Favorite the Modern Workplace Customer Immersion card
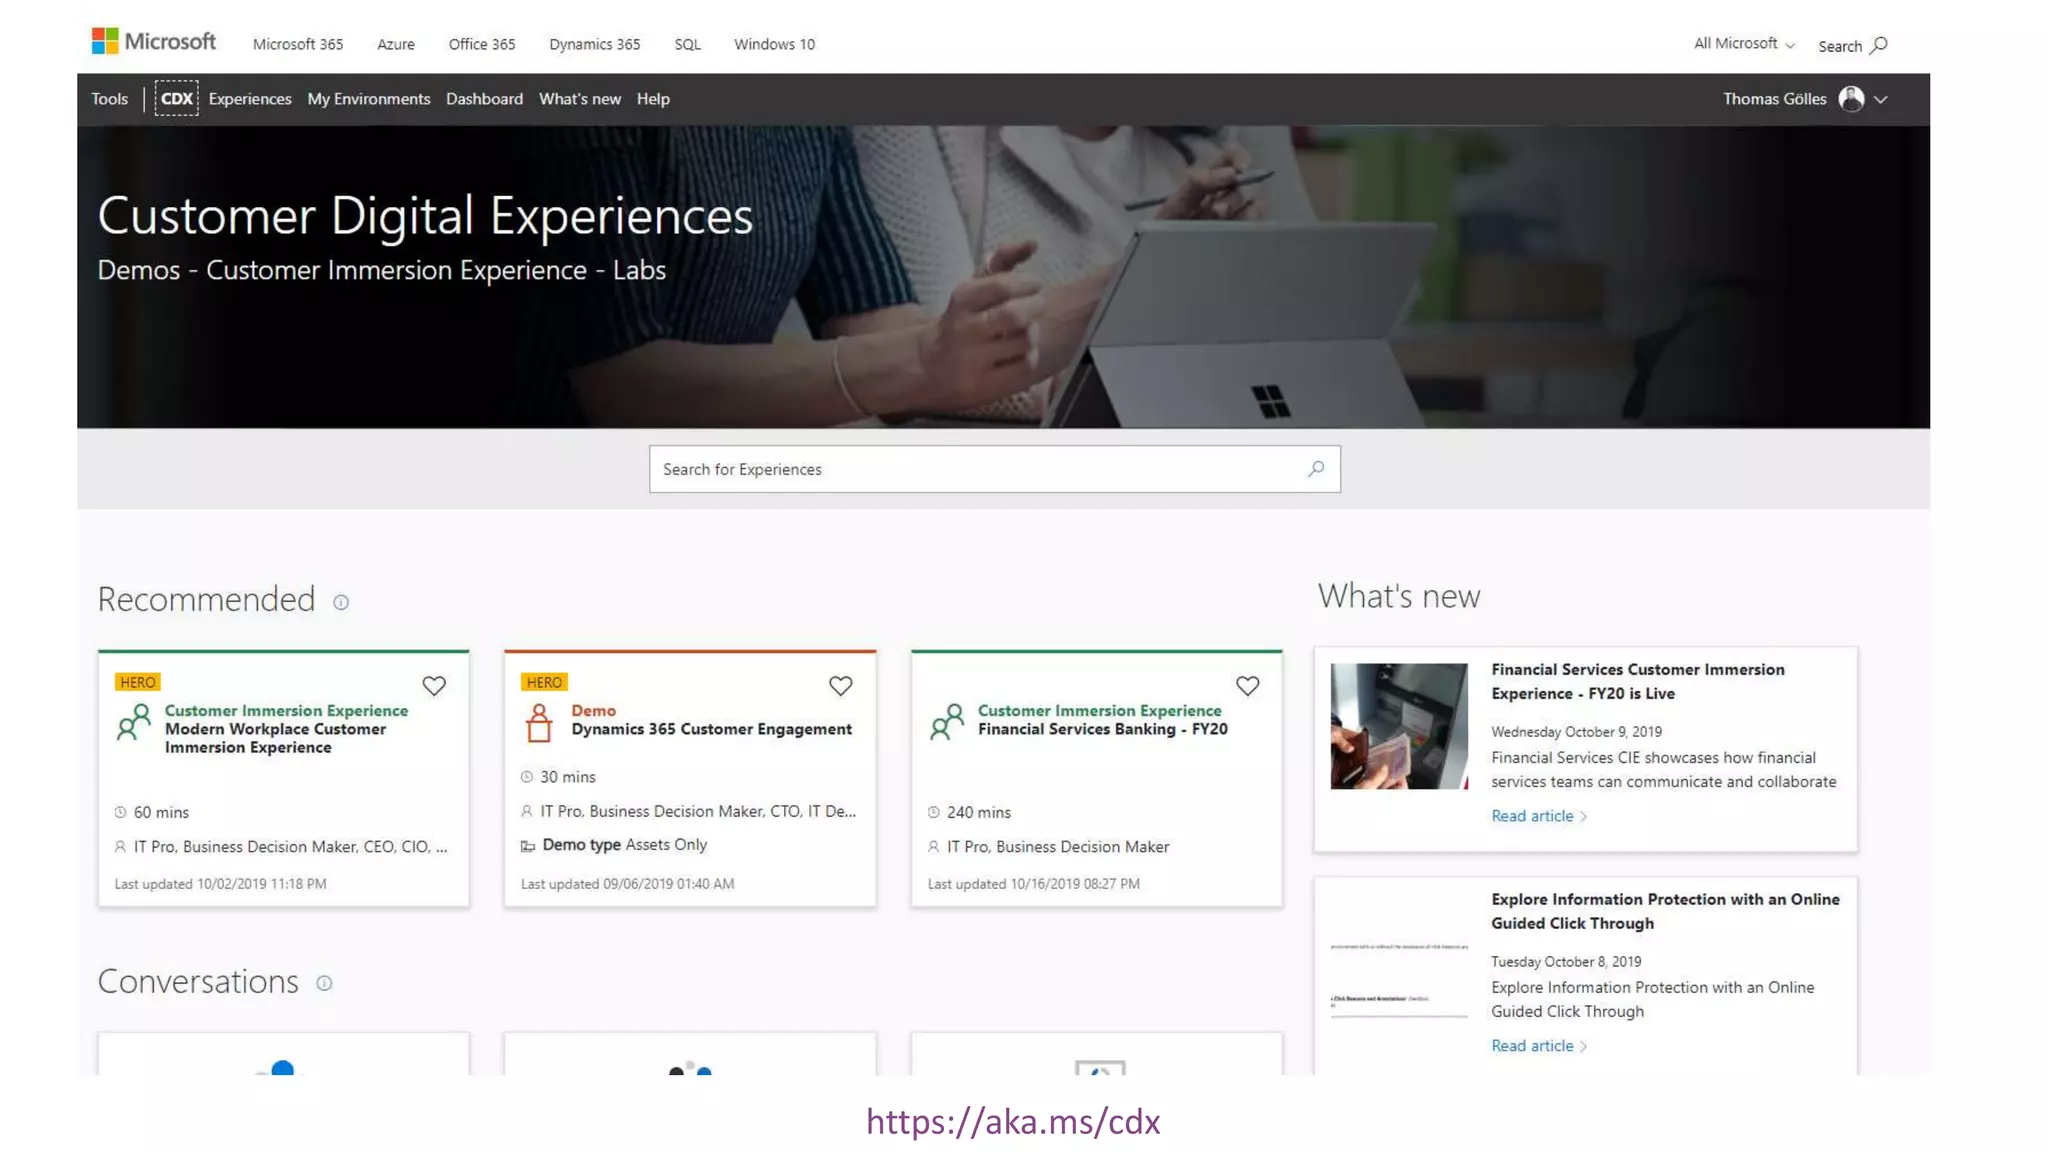The width and height of the screenshot is (2048, 1152). click(x=434, y=686)
